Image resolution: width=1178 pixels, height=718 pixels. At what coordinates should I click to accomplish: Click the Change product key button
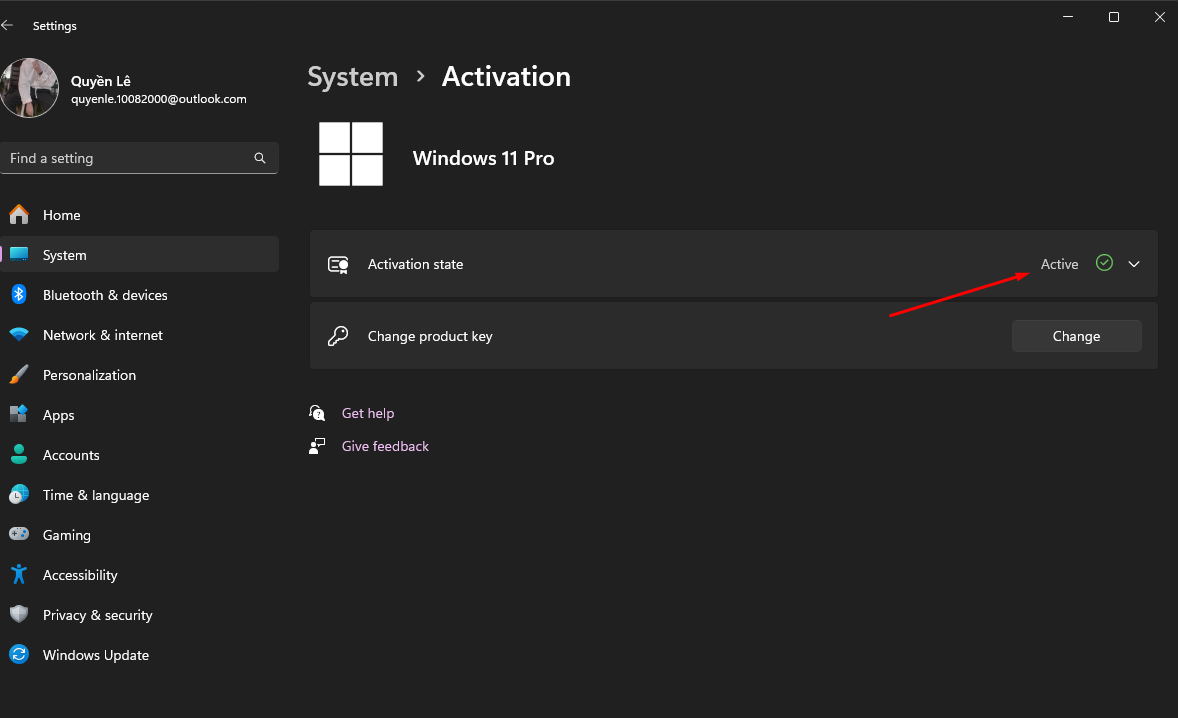pyautogui.click(x=1076, y=336)
